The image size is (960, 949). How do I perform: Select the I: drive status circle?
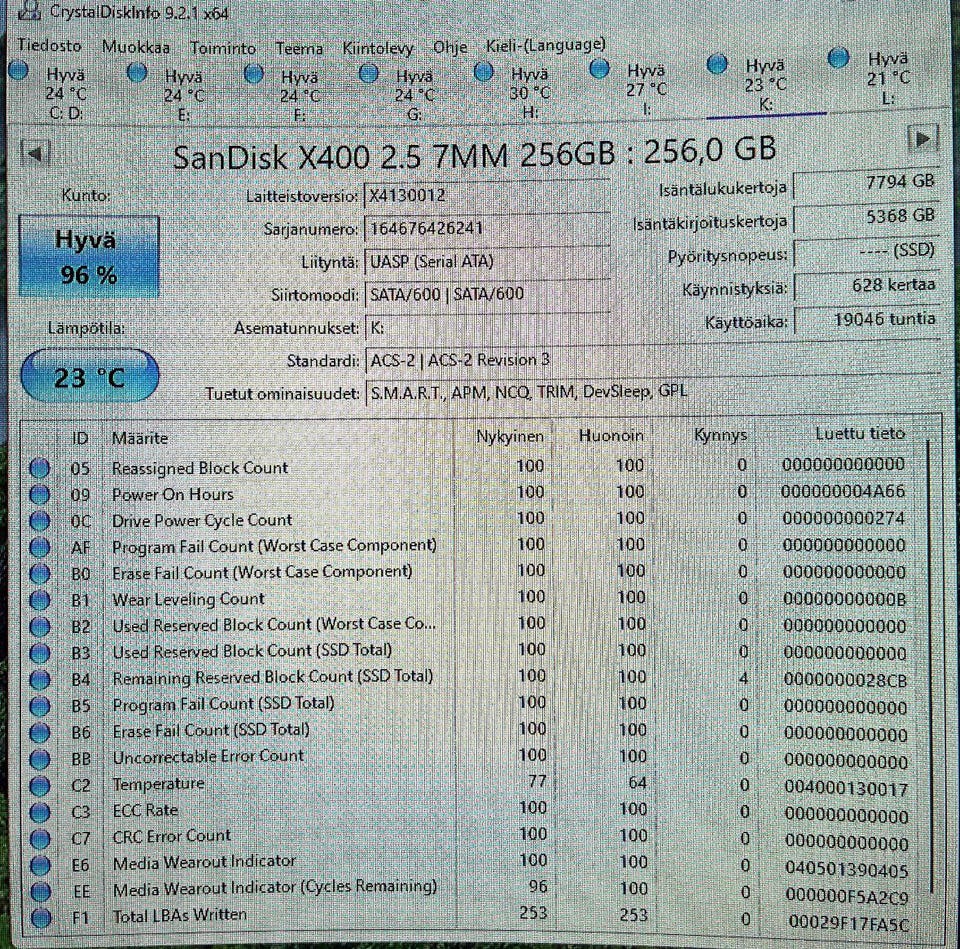pos(599,68)
